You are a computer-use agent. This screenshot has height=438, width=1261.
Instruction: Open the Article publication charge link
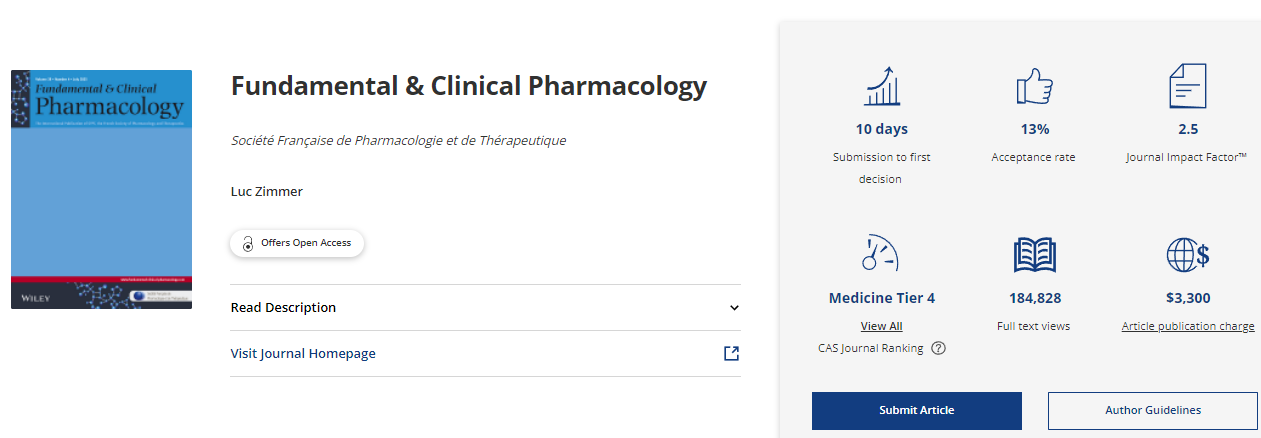[1187, 326]
